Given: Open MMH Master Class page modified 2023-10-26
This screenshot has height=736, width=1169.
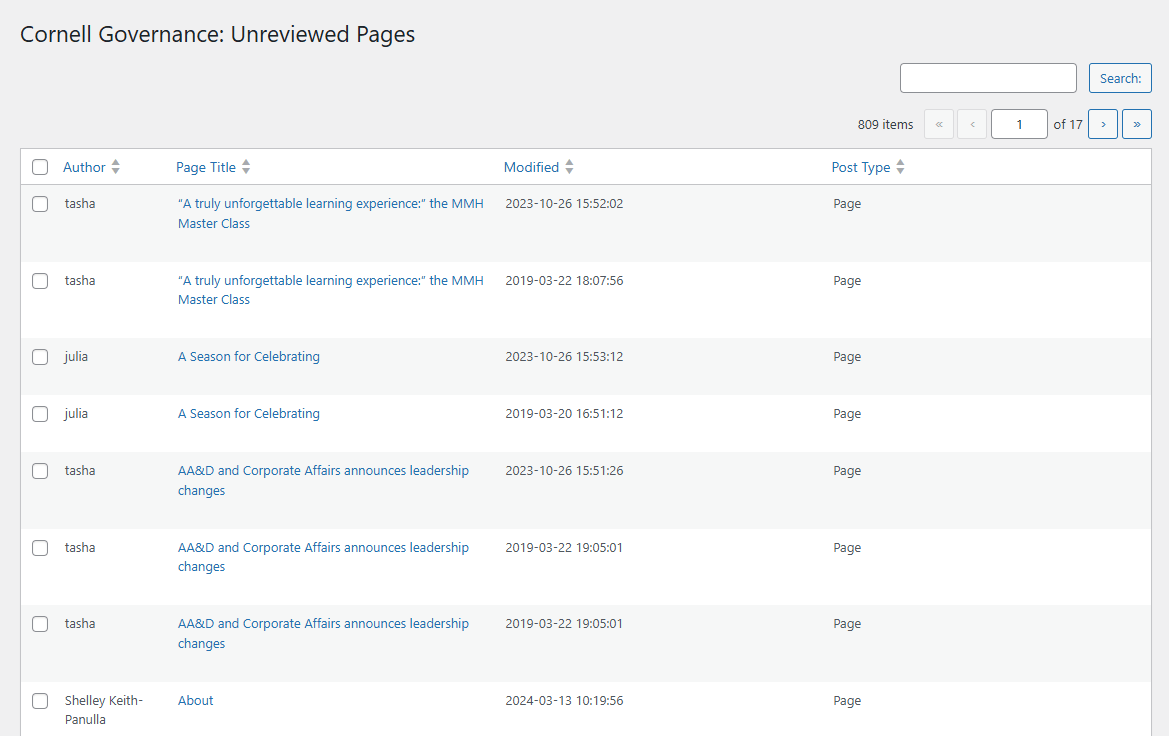Looking at the screenshot, I should (330, 213).
